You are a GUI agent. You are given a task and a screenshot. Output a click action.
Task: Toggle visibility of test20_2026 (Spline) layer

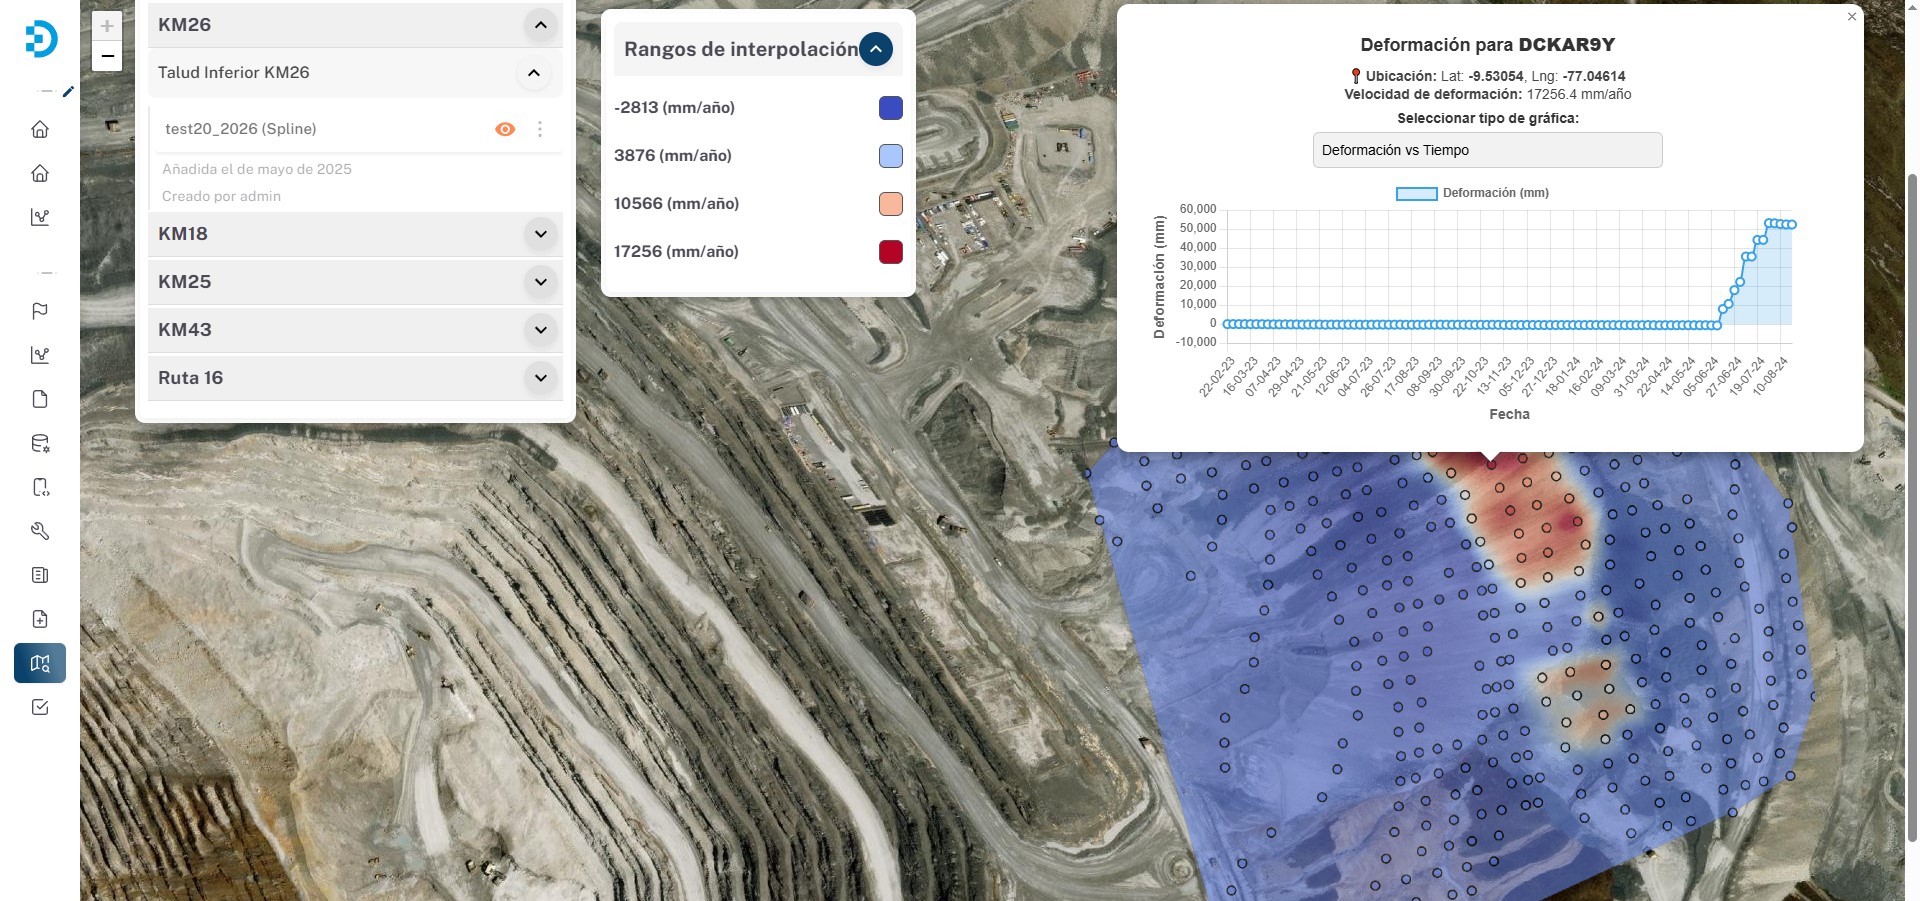[x=505, y=129]
